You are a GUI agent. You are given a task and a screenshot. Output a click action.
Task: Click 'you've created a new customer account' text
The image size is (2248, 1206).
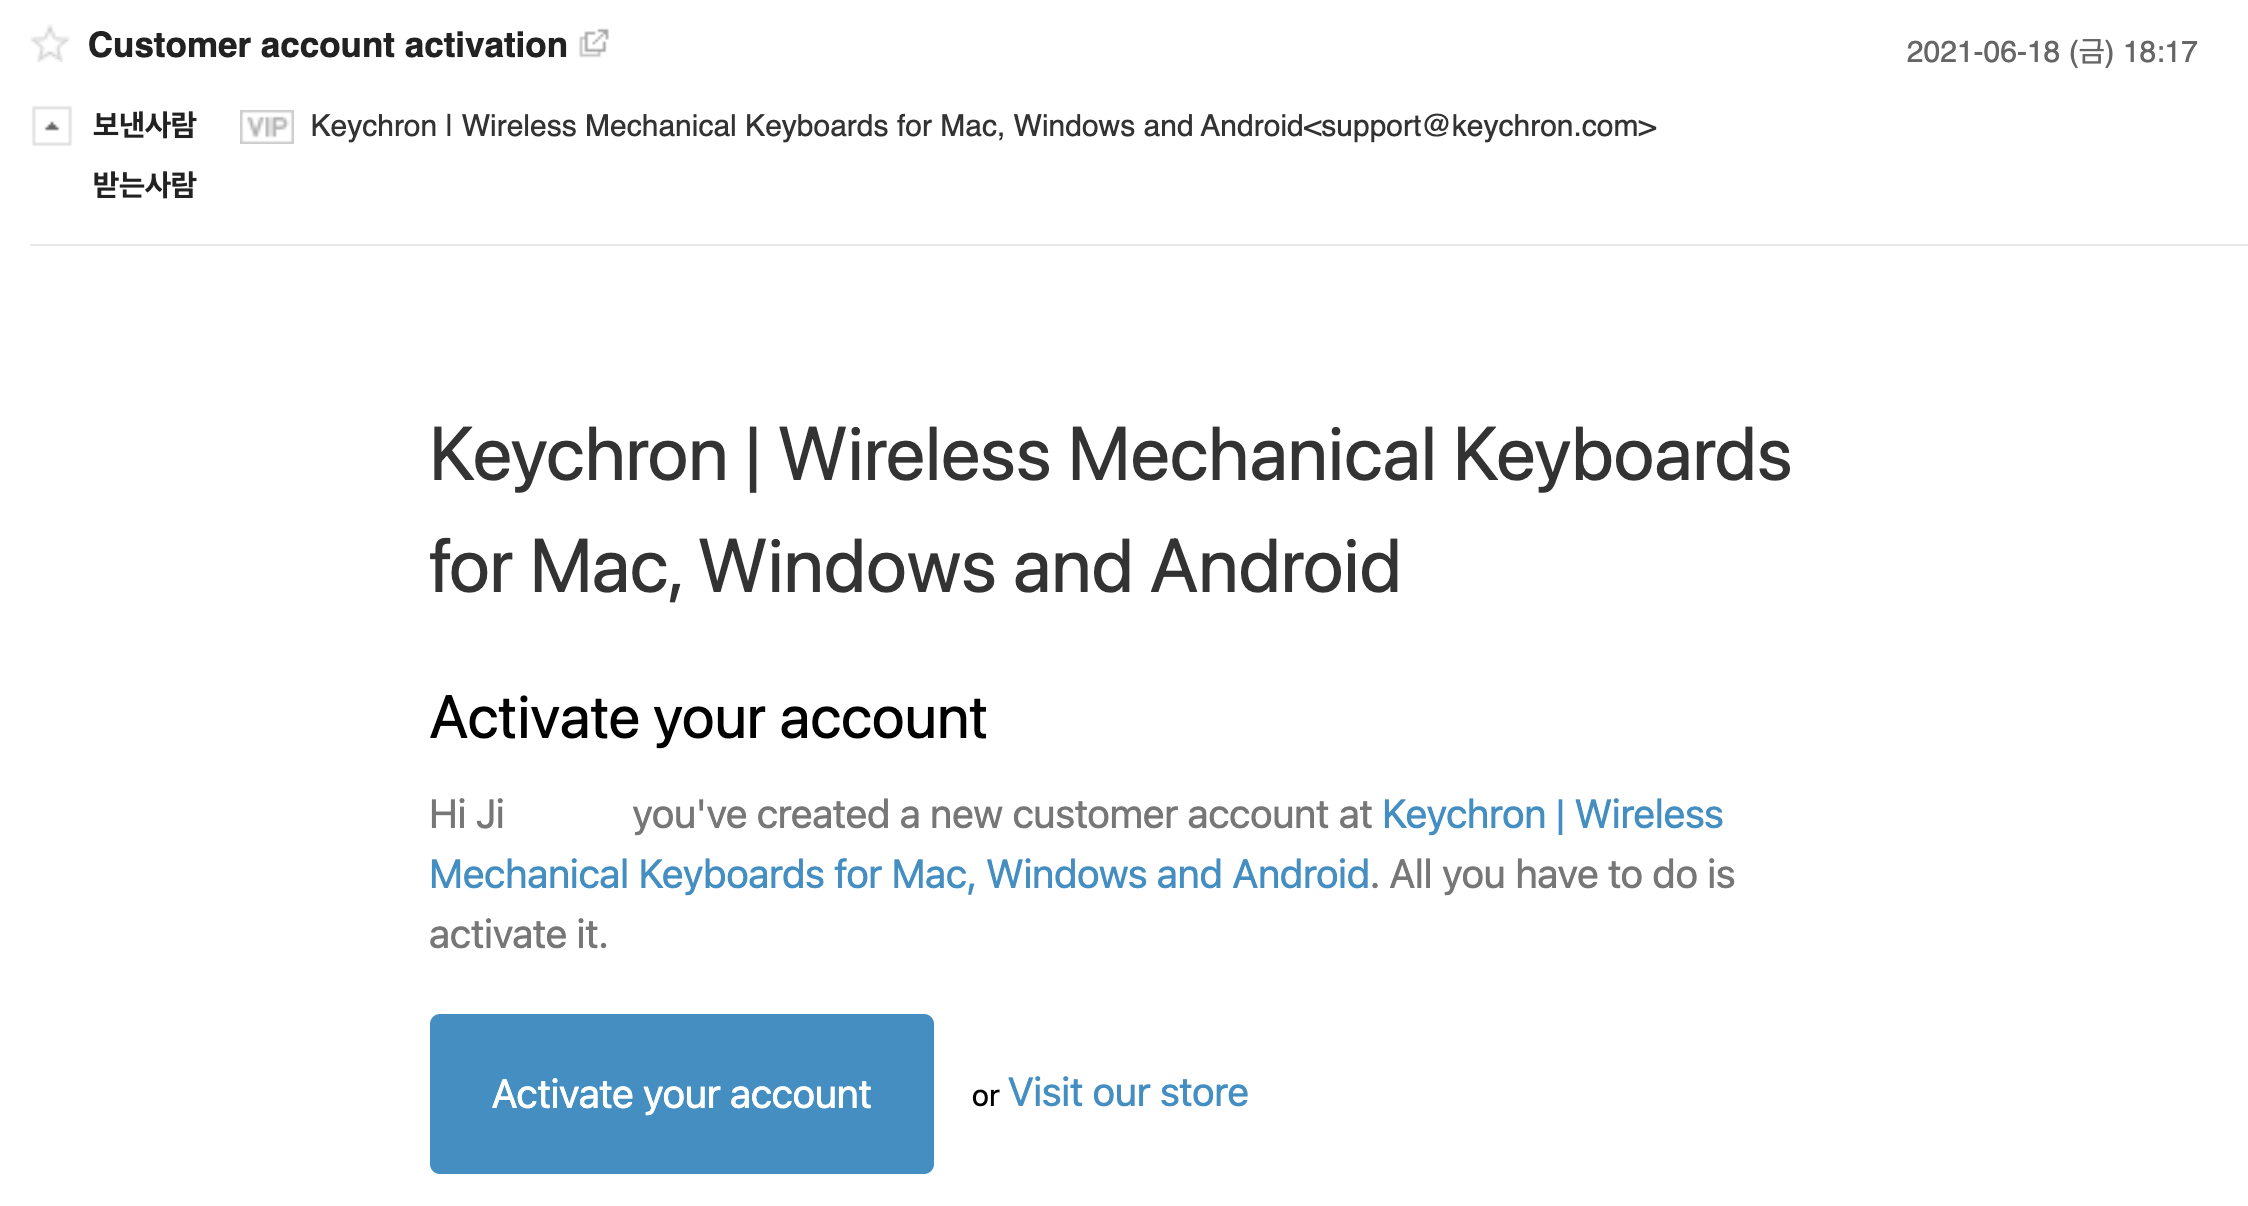[x=981, y=815]
